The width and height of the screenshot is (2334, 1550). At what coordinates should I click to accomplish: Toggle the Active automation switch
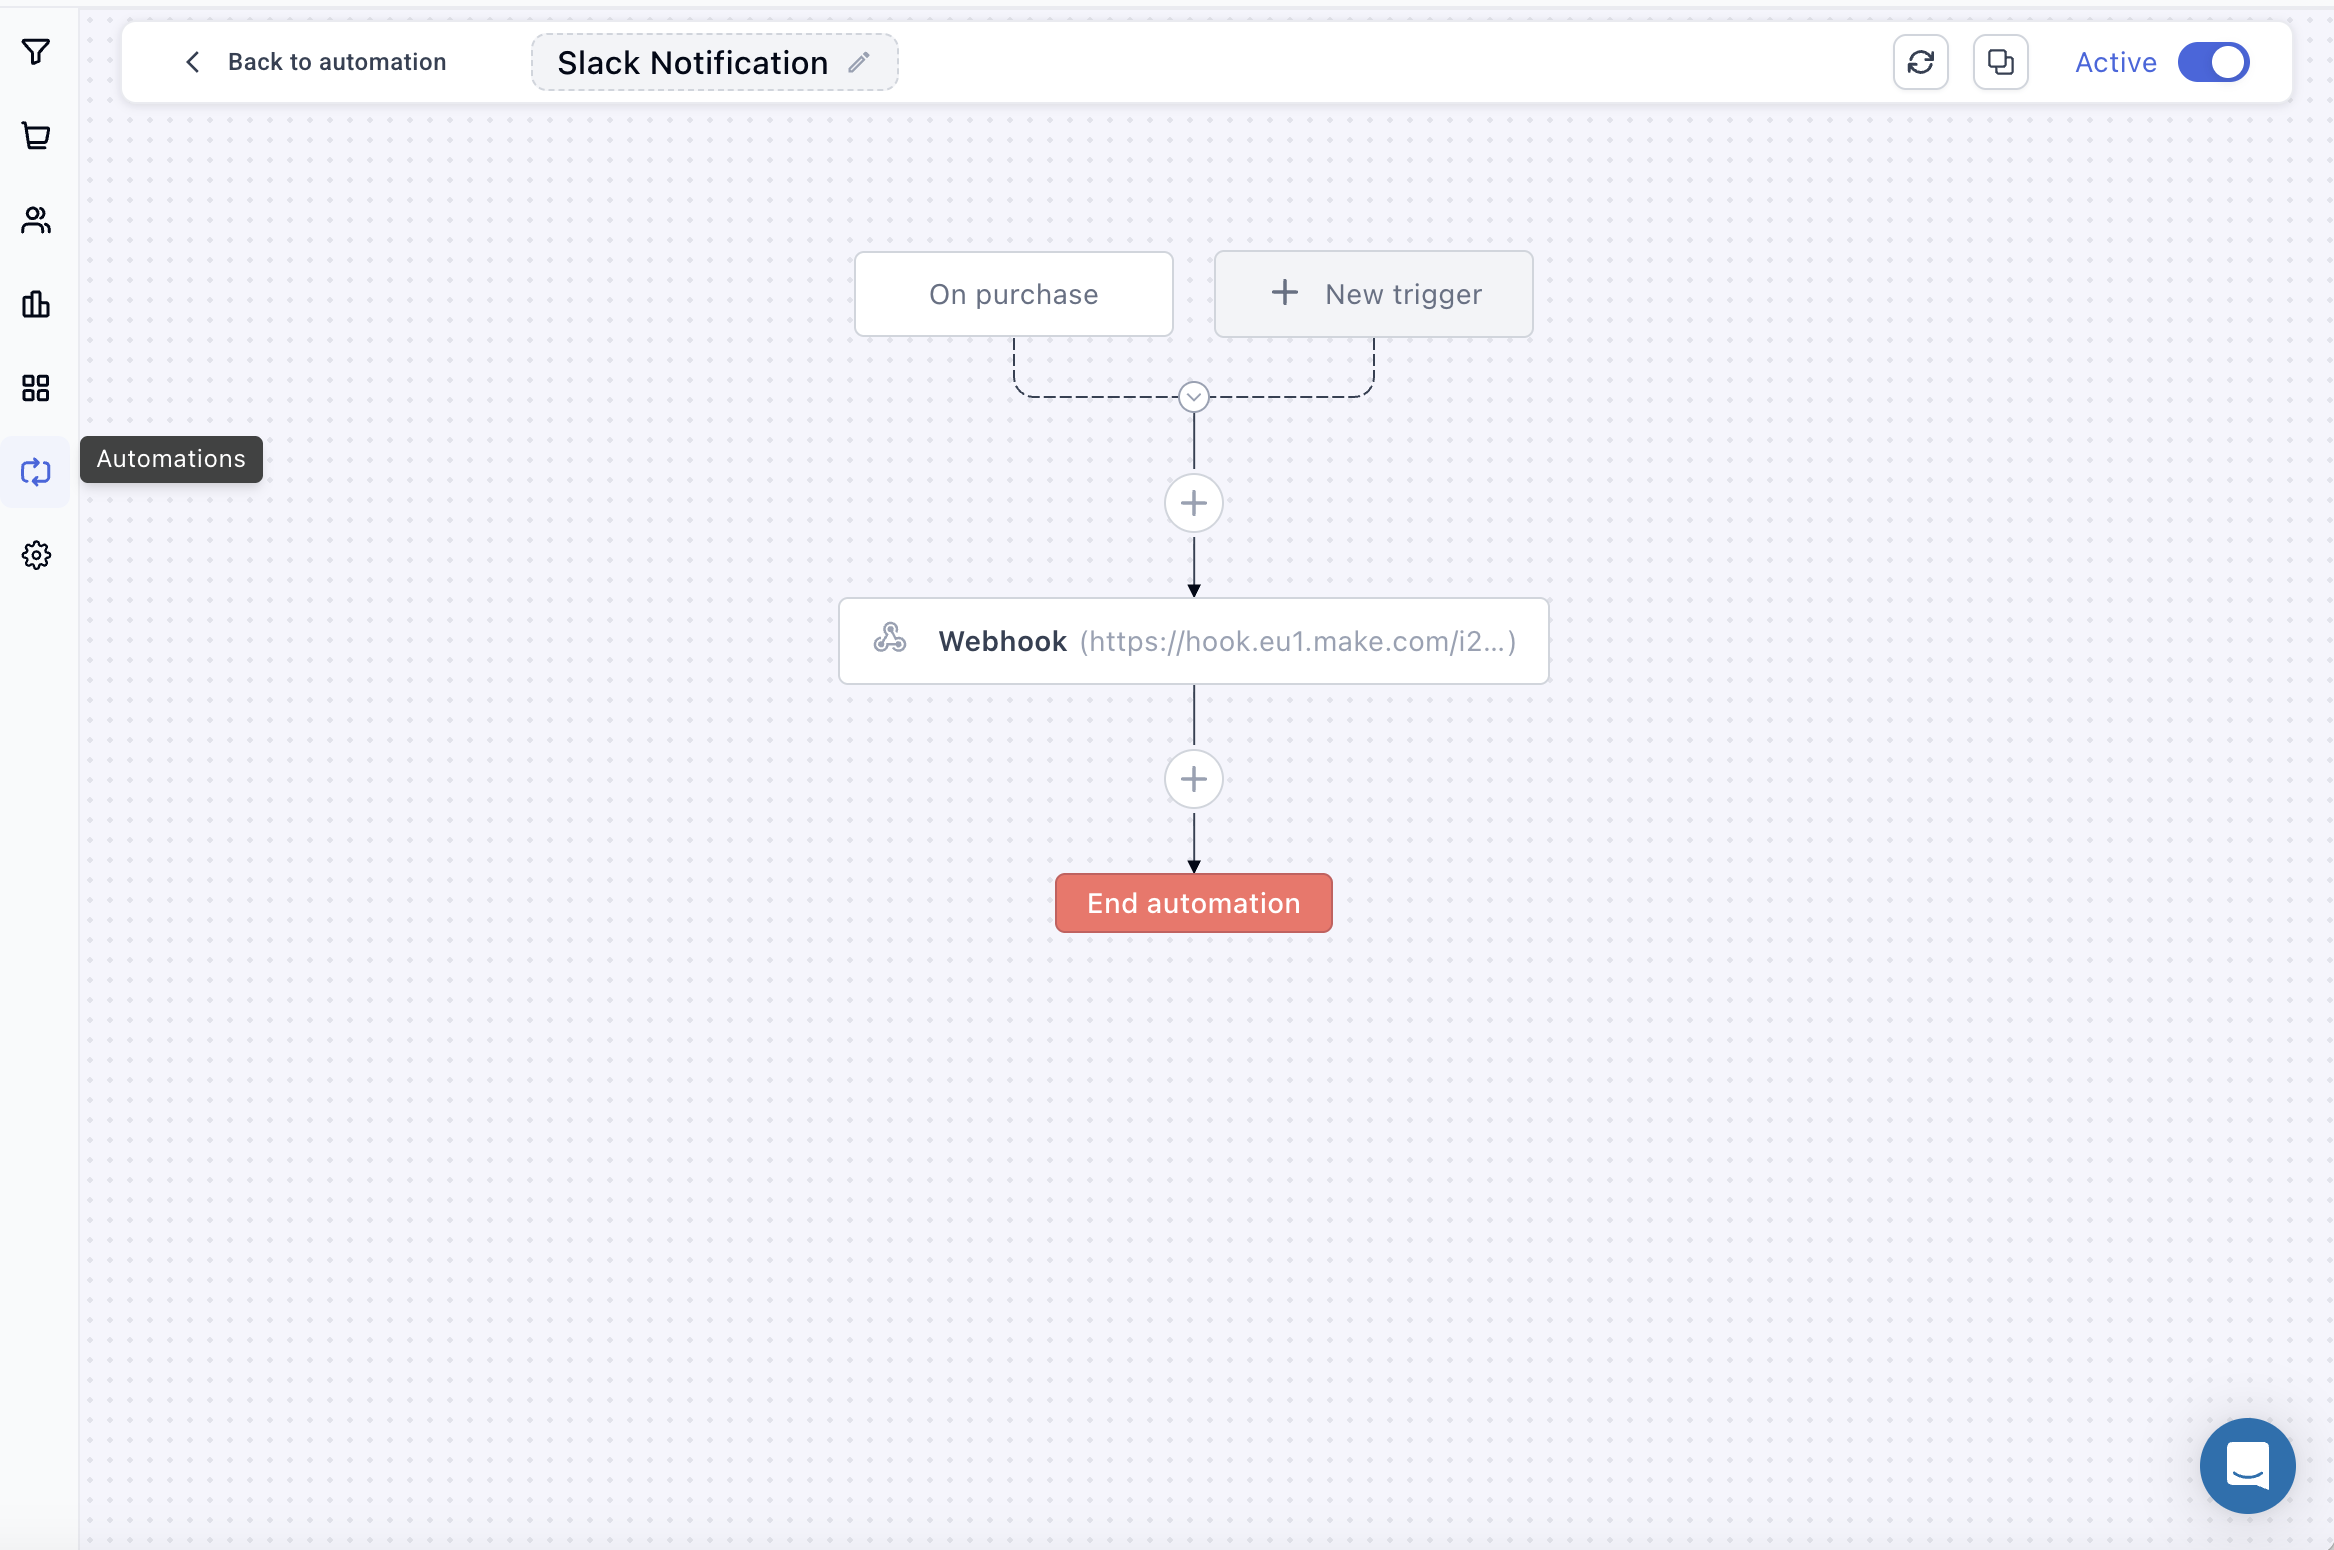point(2213,62)
